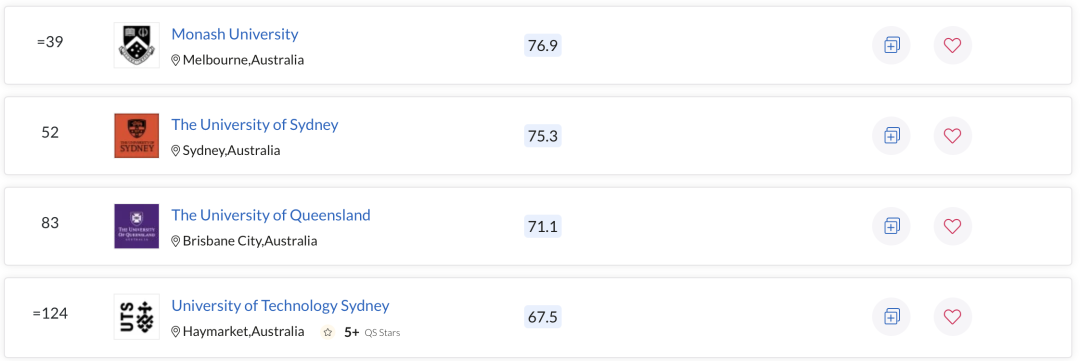Open The University of Sydney link

[255, 125]
